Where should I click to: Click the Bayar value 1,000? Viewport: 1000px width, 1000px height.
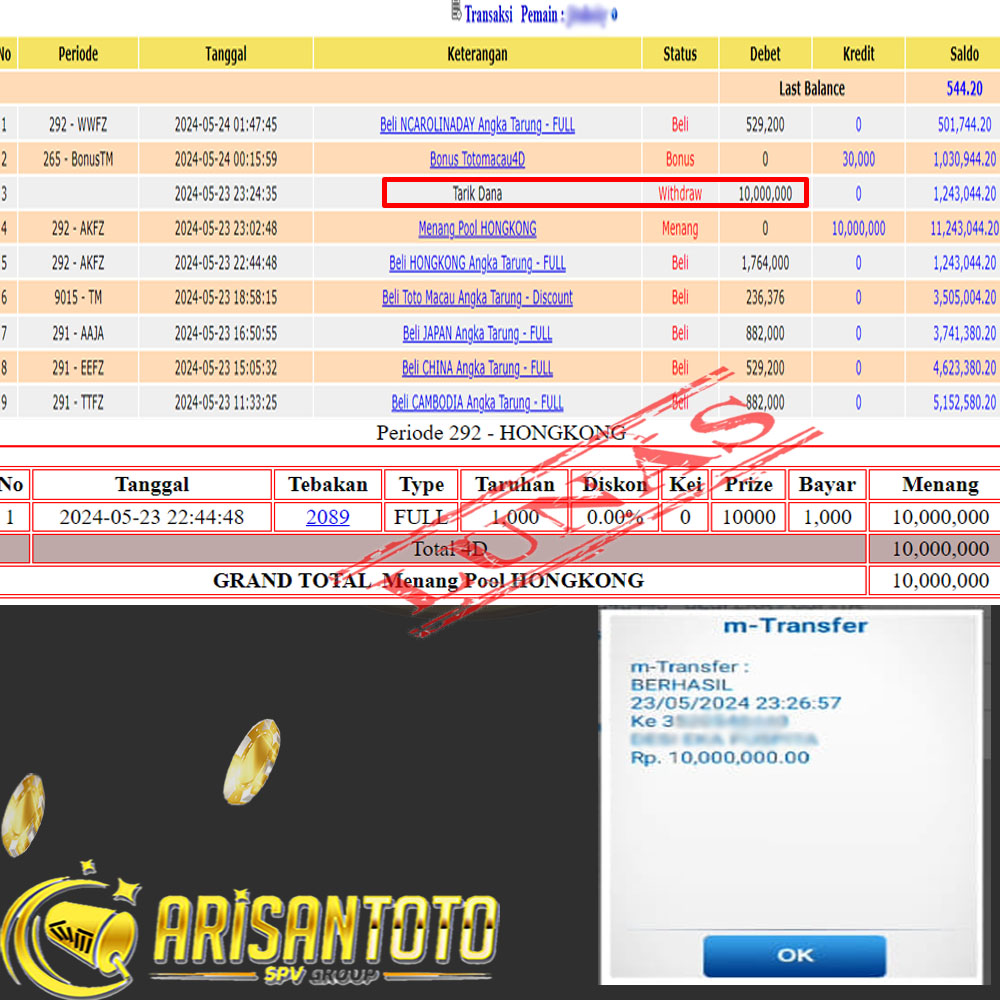[x=827, y=517]
